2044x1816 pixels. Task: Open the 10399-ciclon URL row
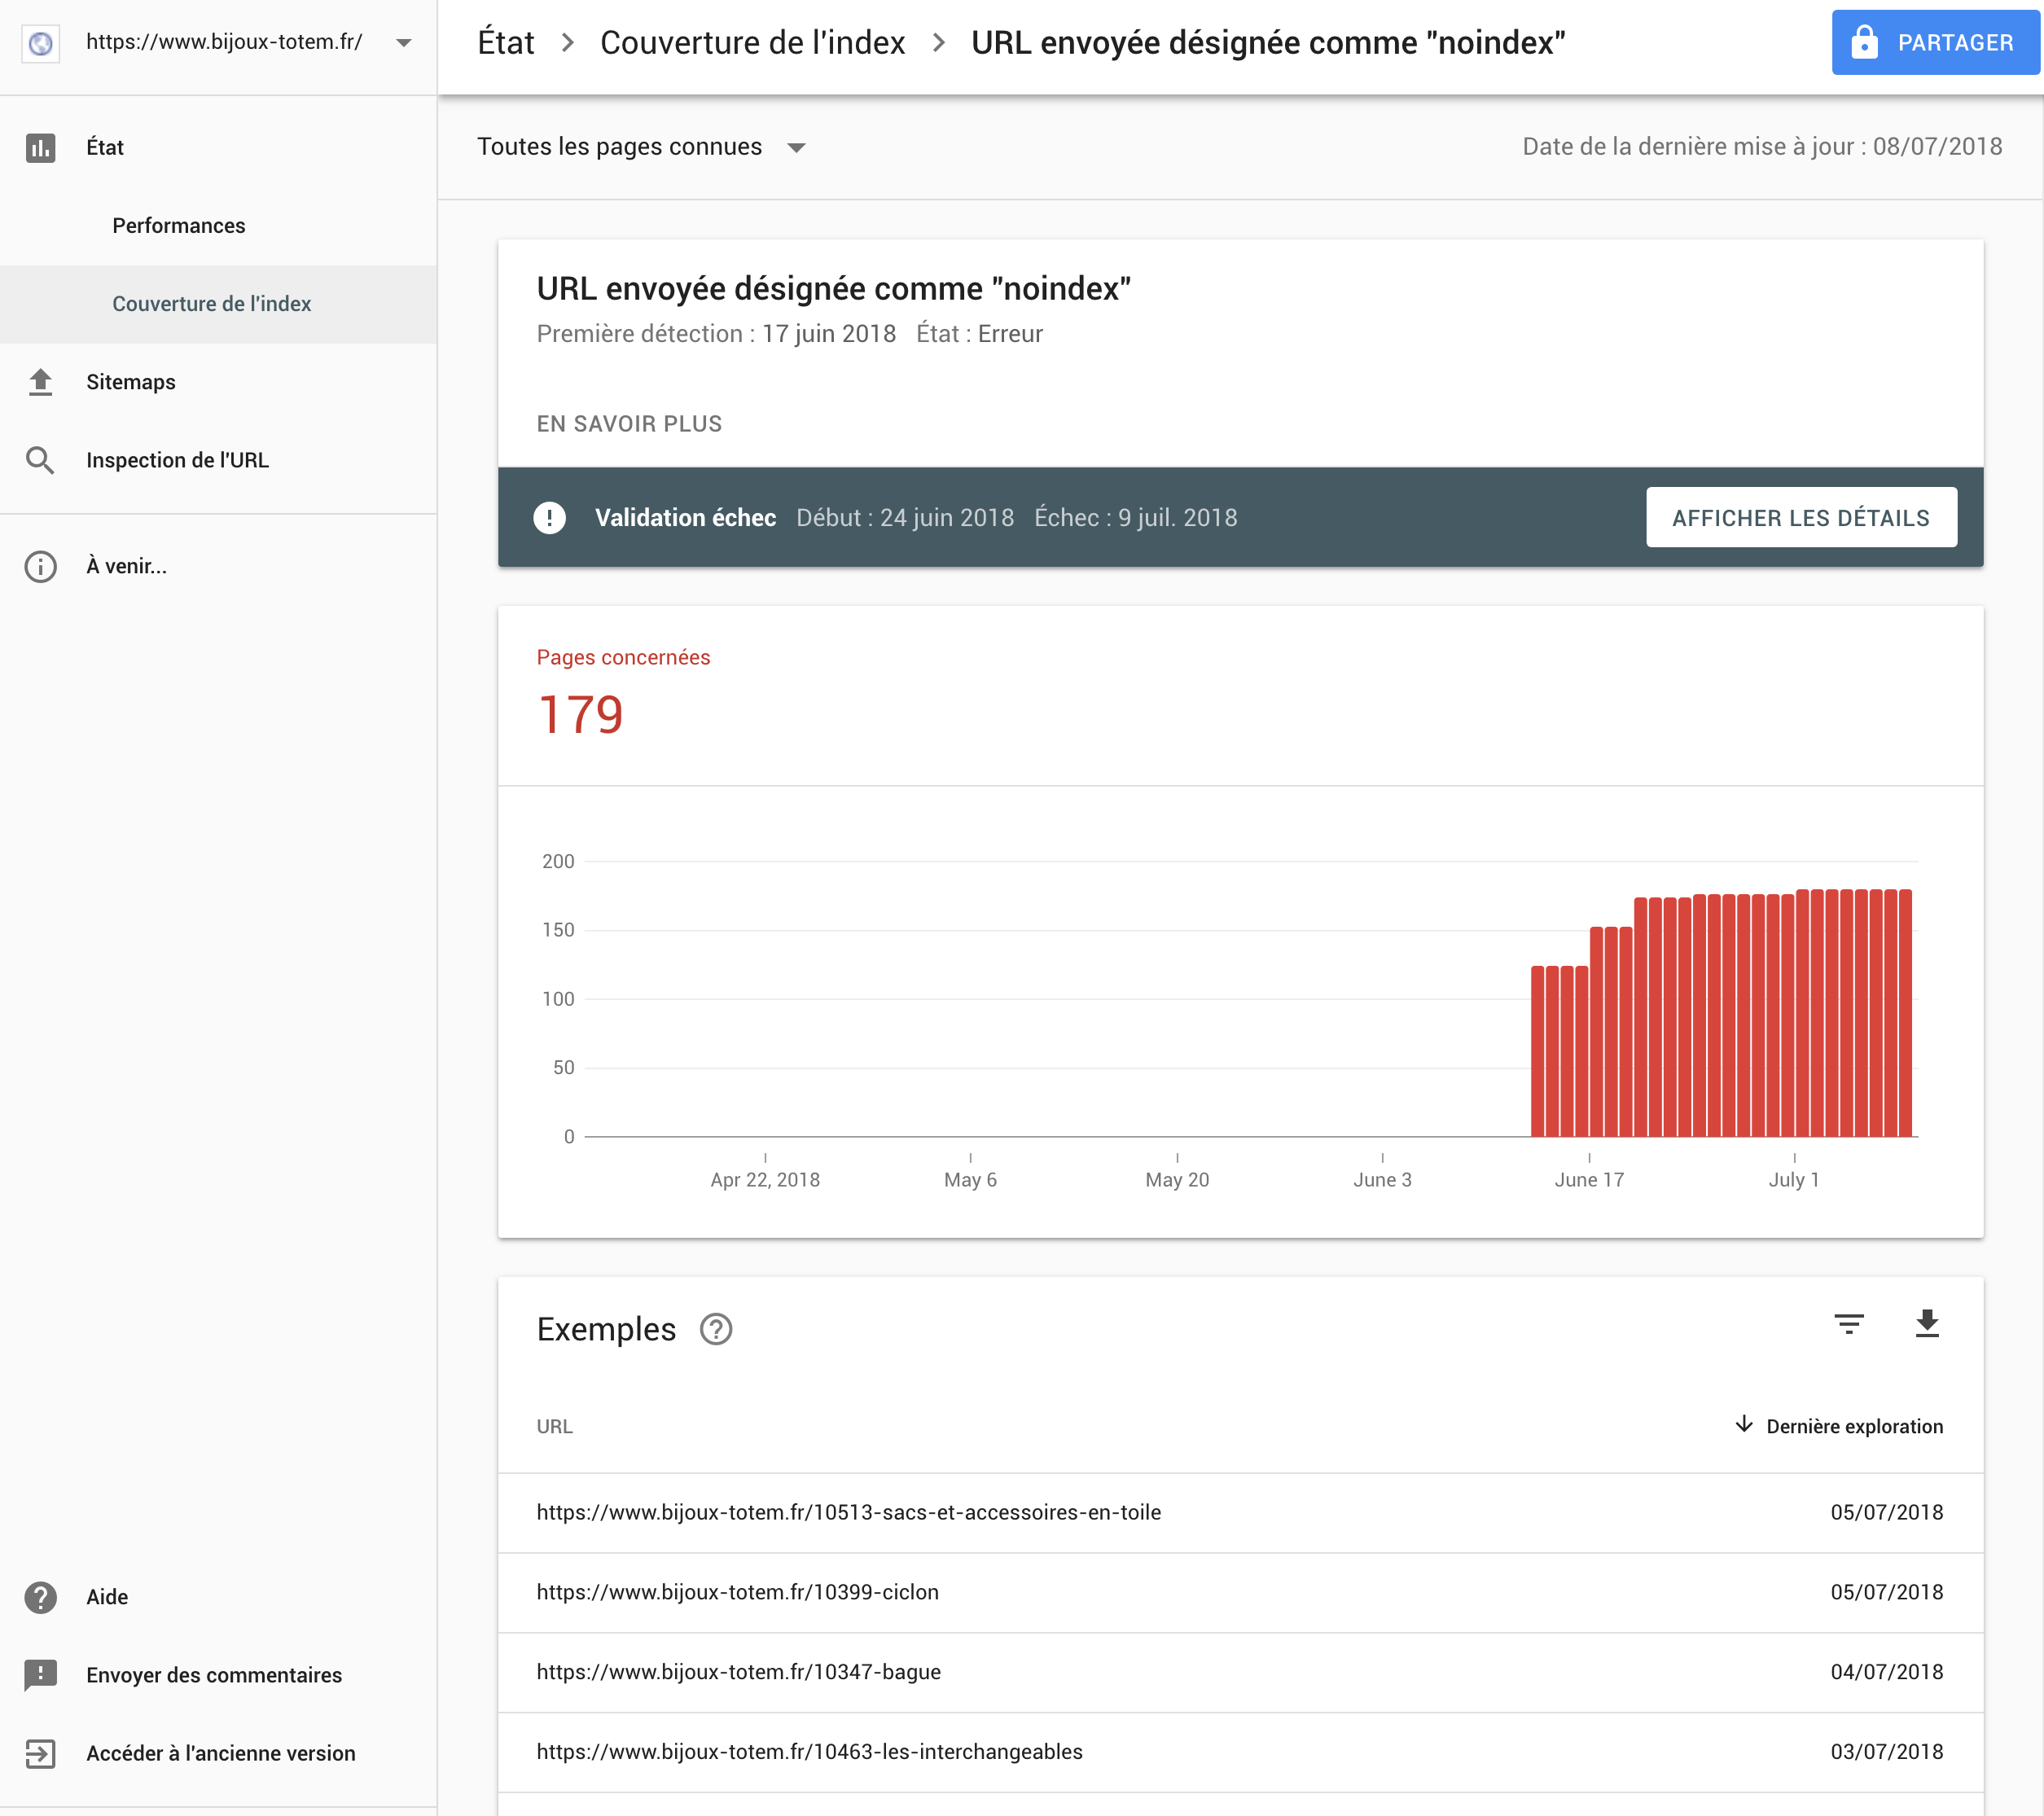tap(1240, 1593)
